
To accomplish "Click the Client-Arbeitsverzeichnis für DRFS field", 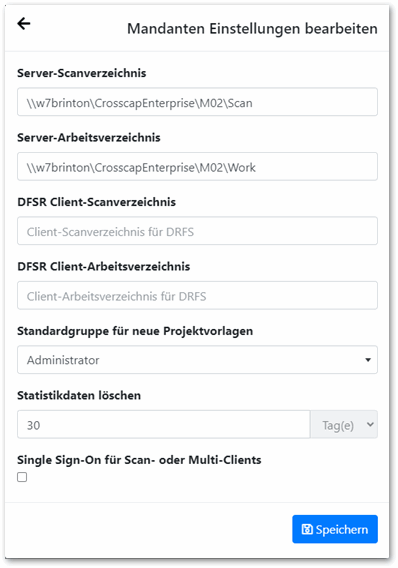I will point(197,295).
